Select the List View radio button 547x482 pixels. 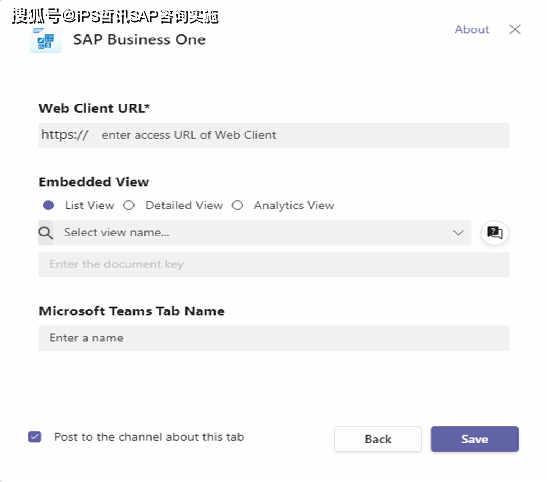point(48,205)
